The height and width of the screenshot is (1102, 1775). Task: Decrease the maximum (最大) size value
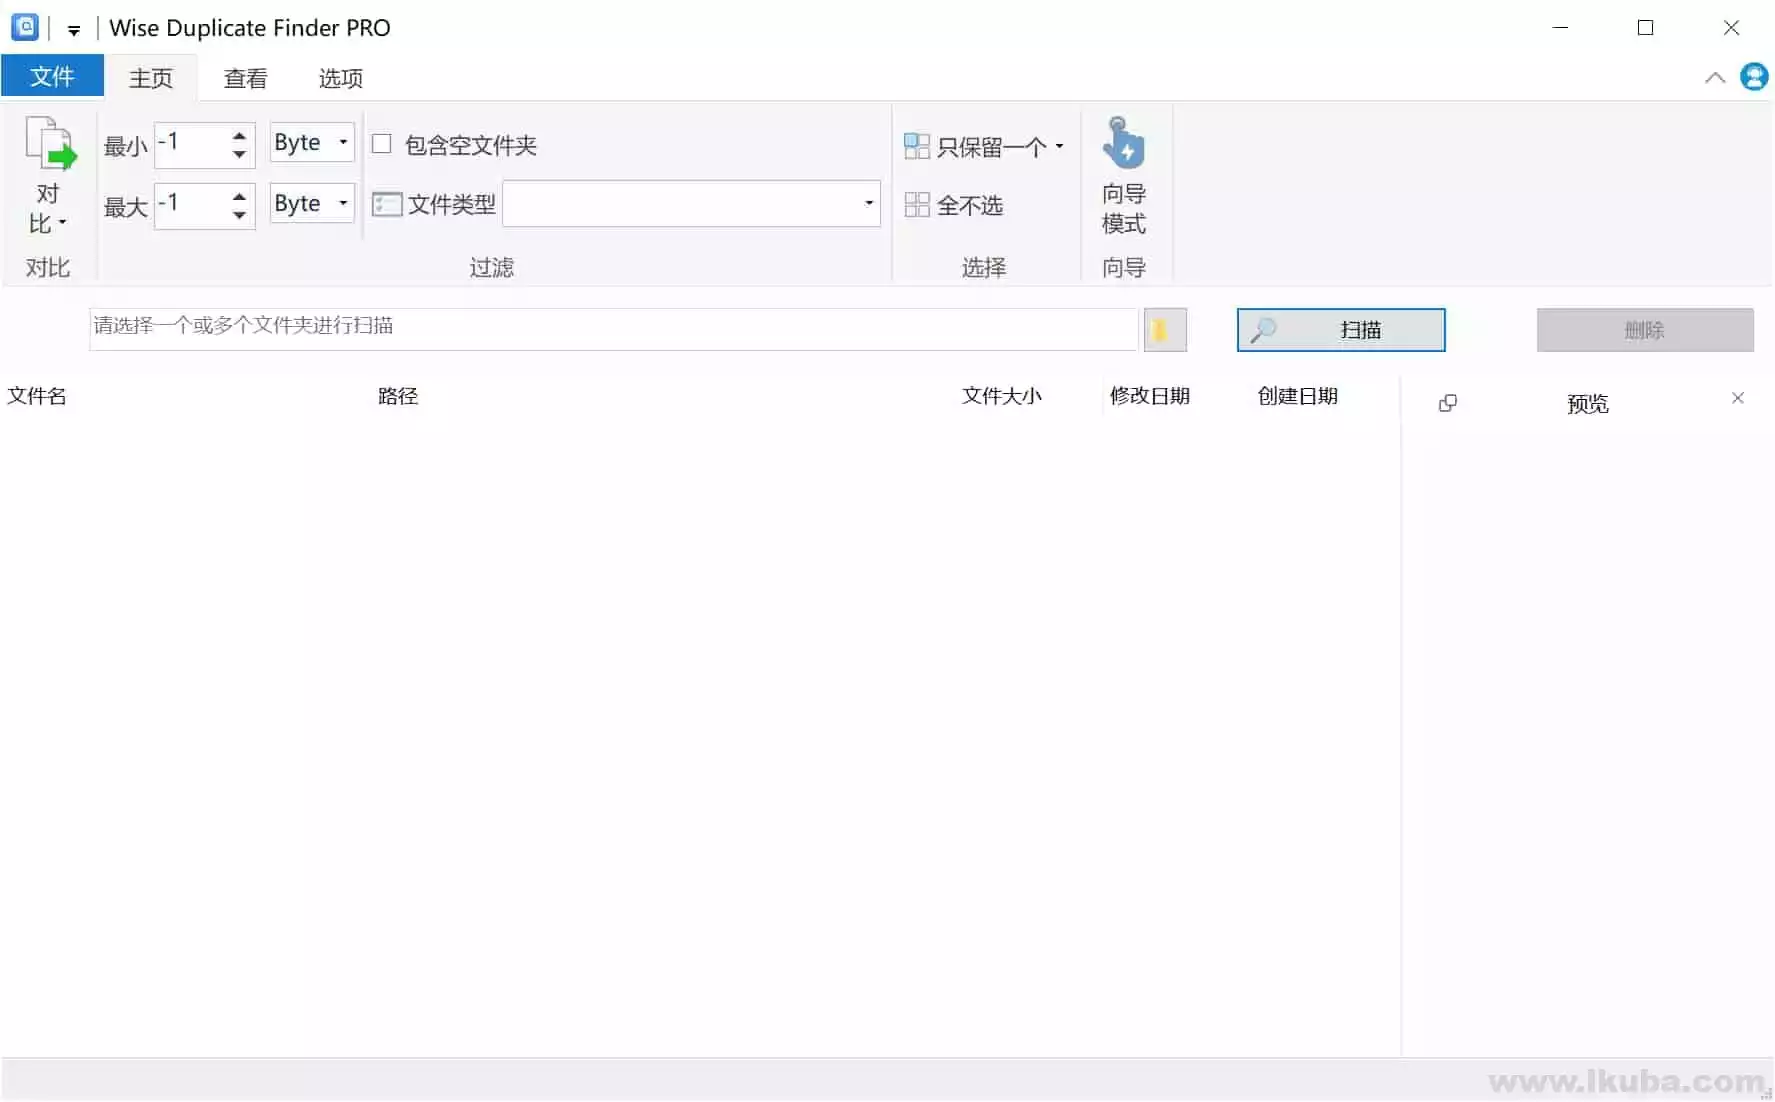[239, 214]
